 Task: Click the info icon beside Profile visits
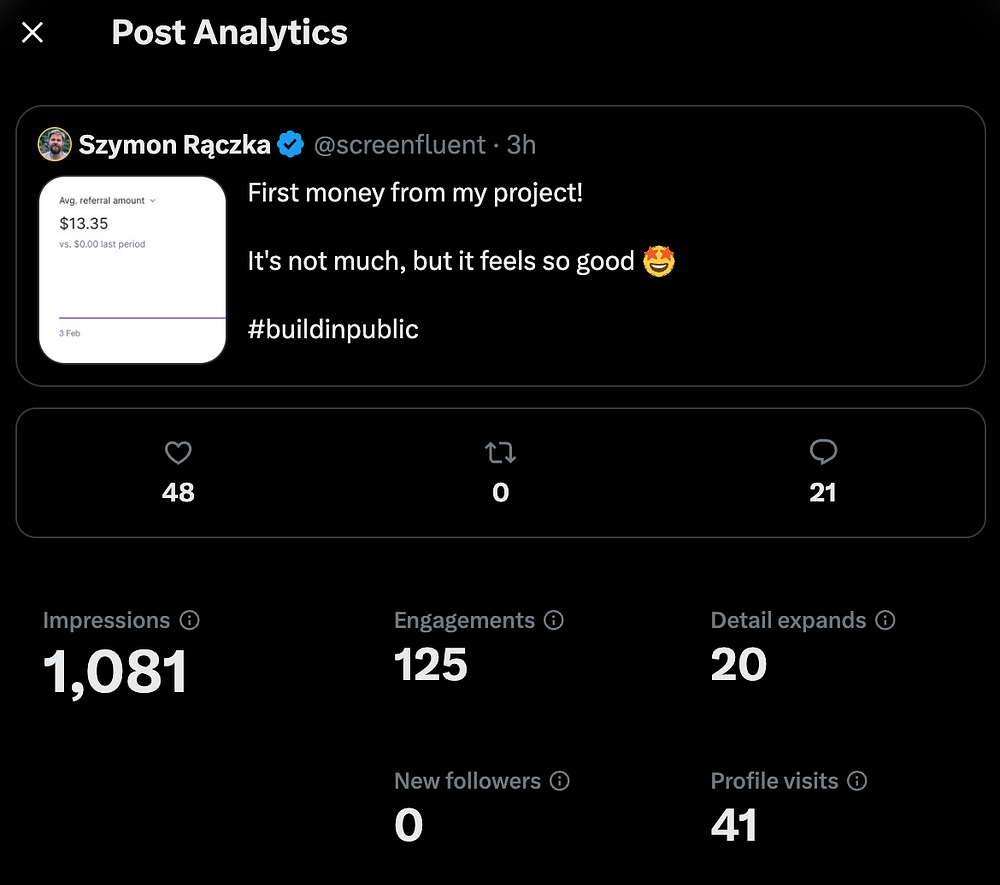coord(857,780)
